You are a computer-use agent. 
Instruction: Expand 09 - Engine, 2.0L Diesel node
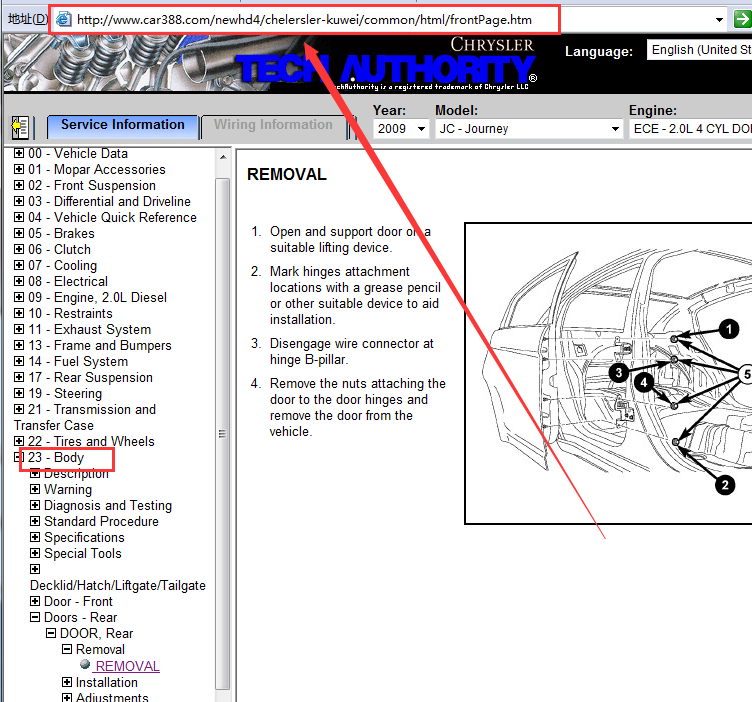click(19, 297)
